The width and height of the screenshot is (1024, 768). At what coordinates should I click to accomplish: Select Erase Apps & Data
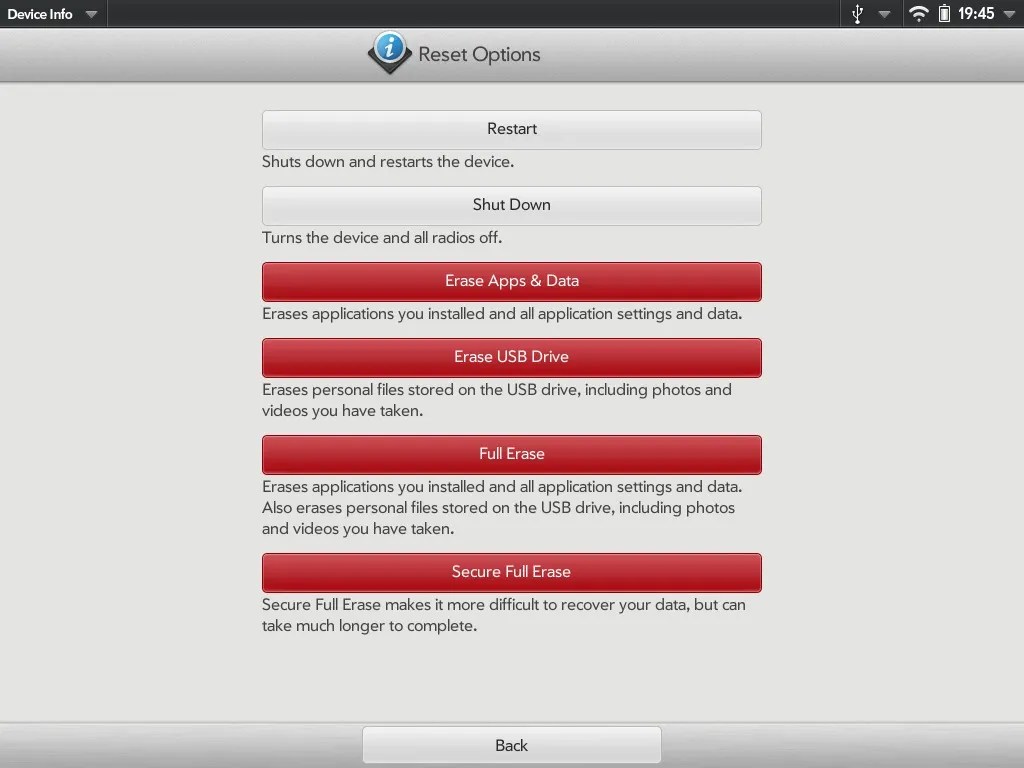[511, 281]
